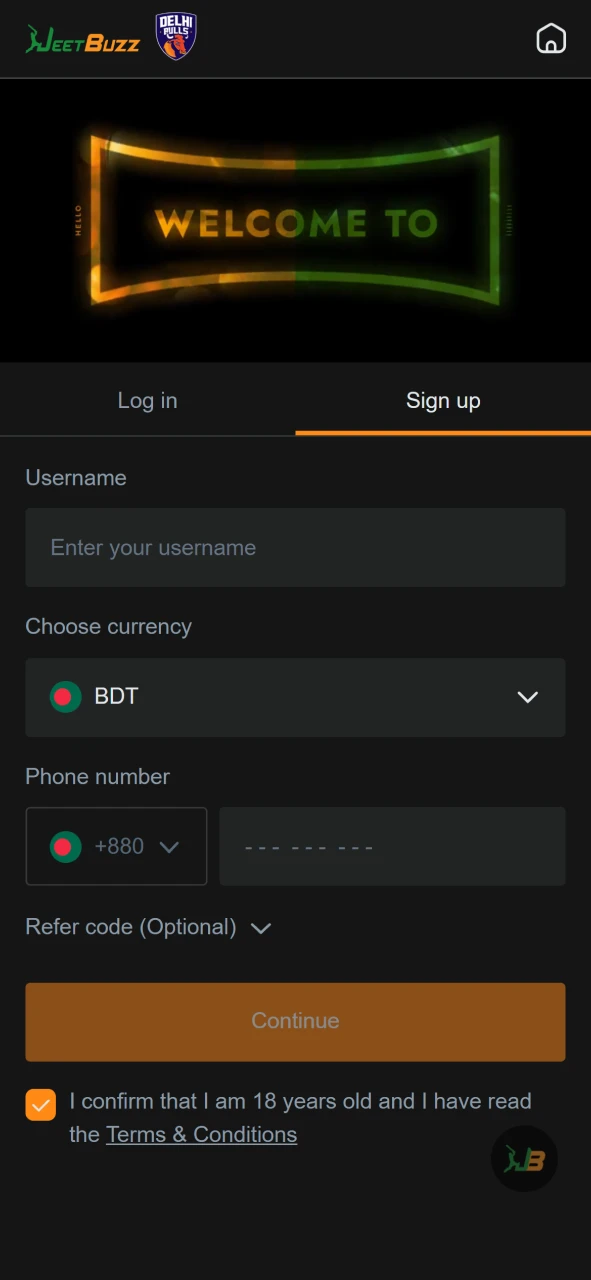This screenshot has height=1280, width=591.
Task: Select the Sign up tab
Action: pos(443,400)
